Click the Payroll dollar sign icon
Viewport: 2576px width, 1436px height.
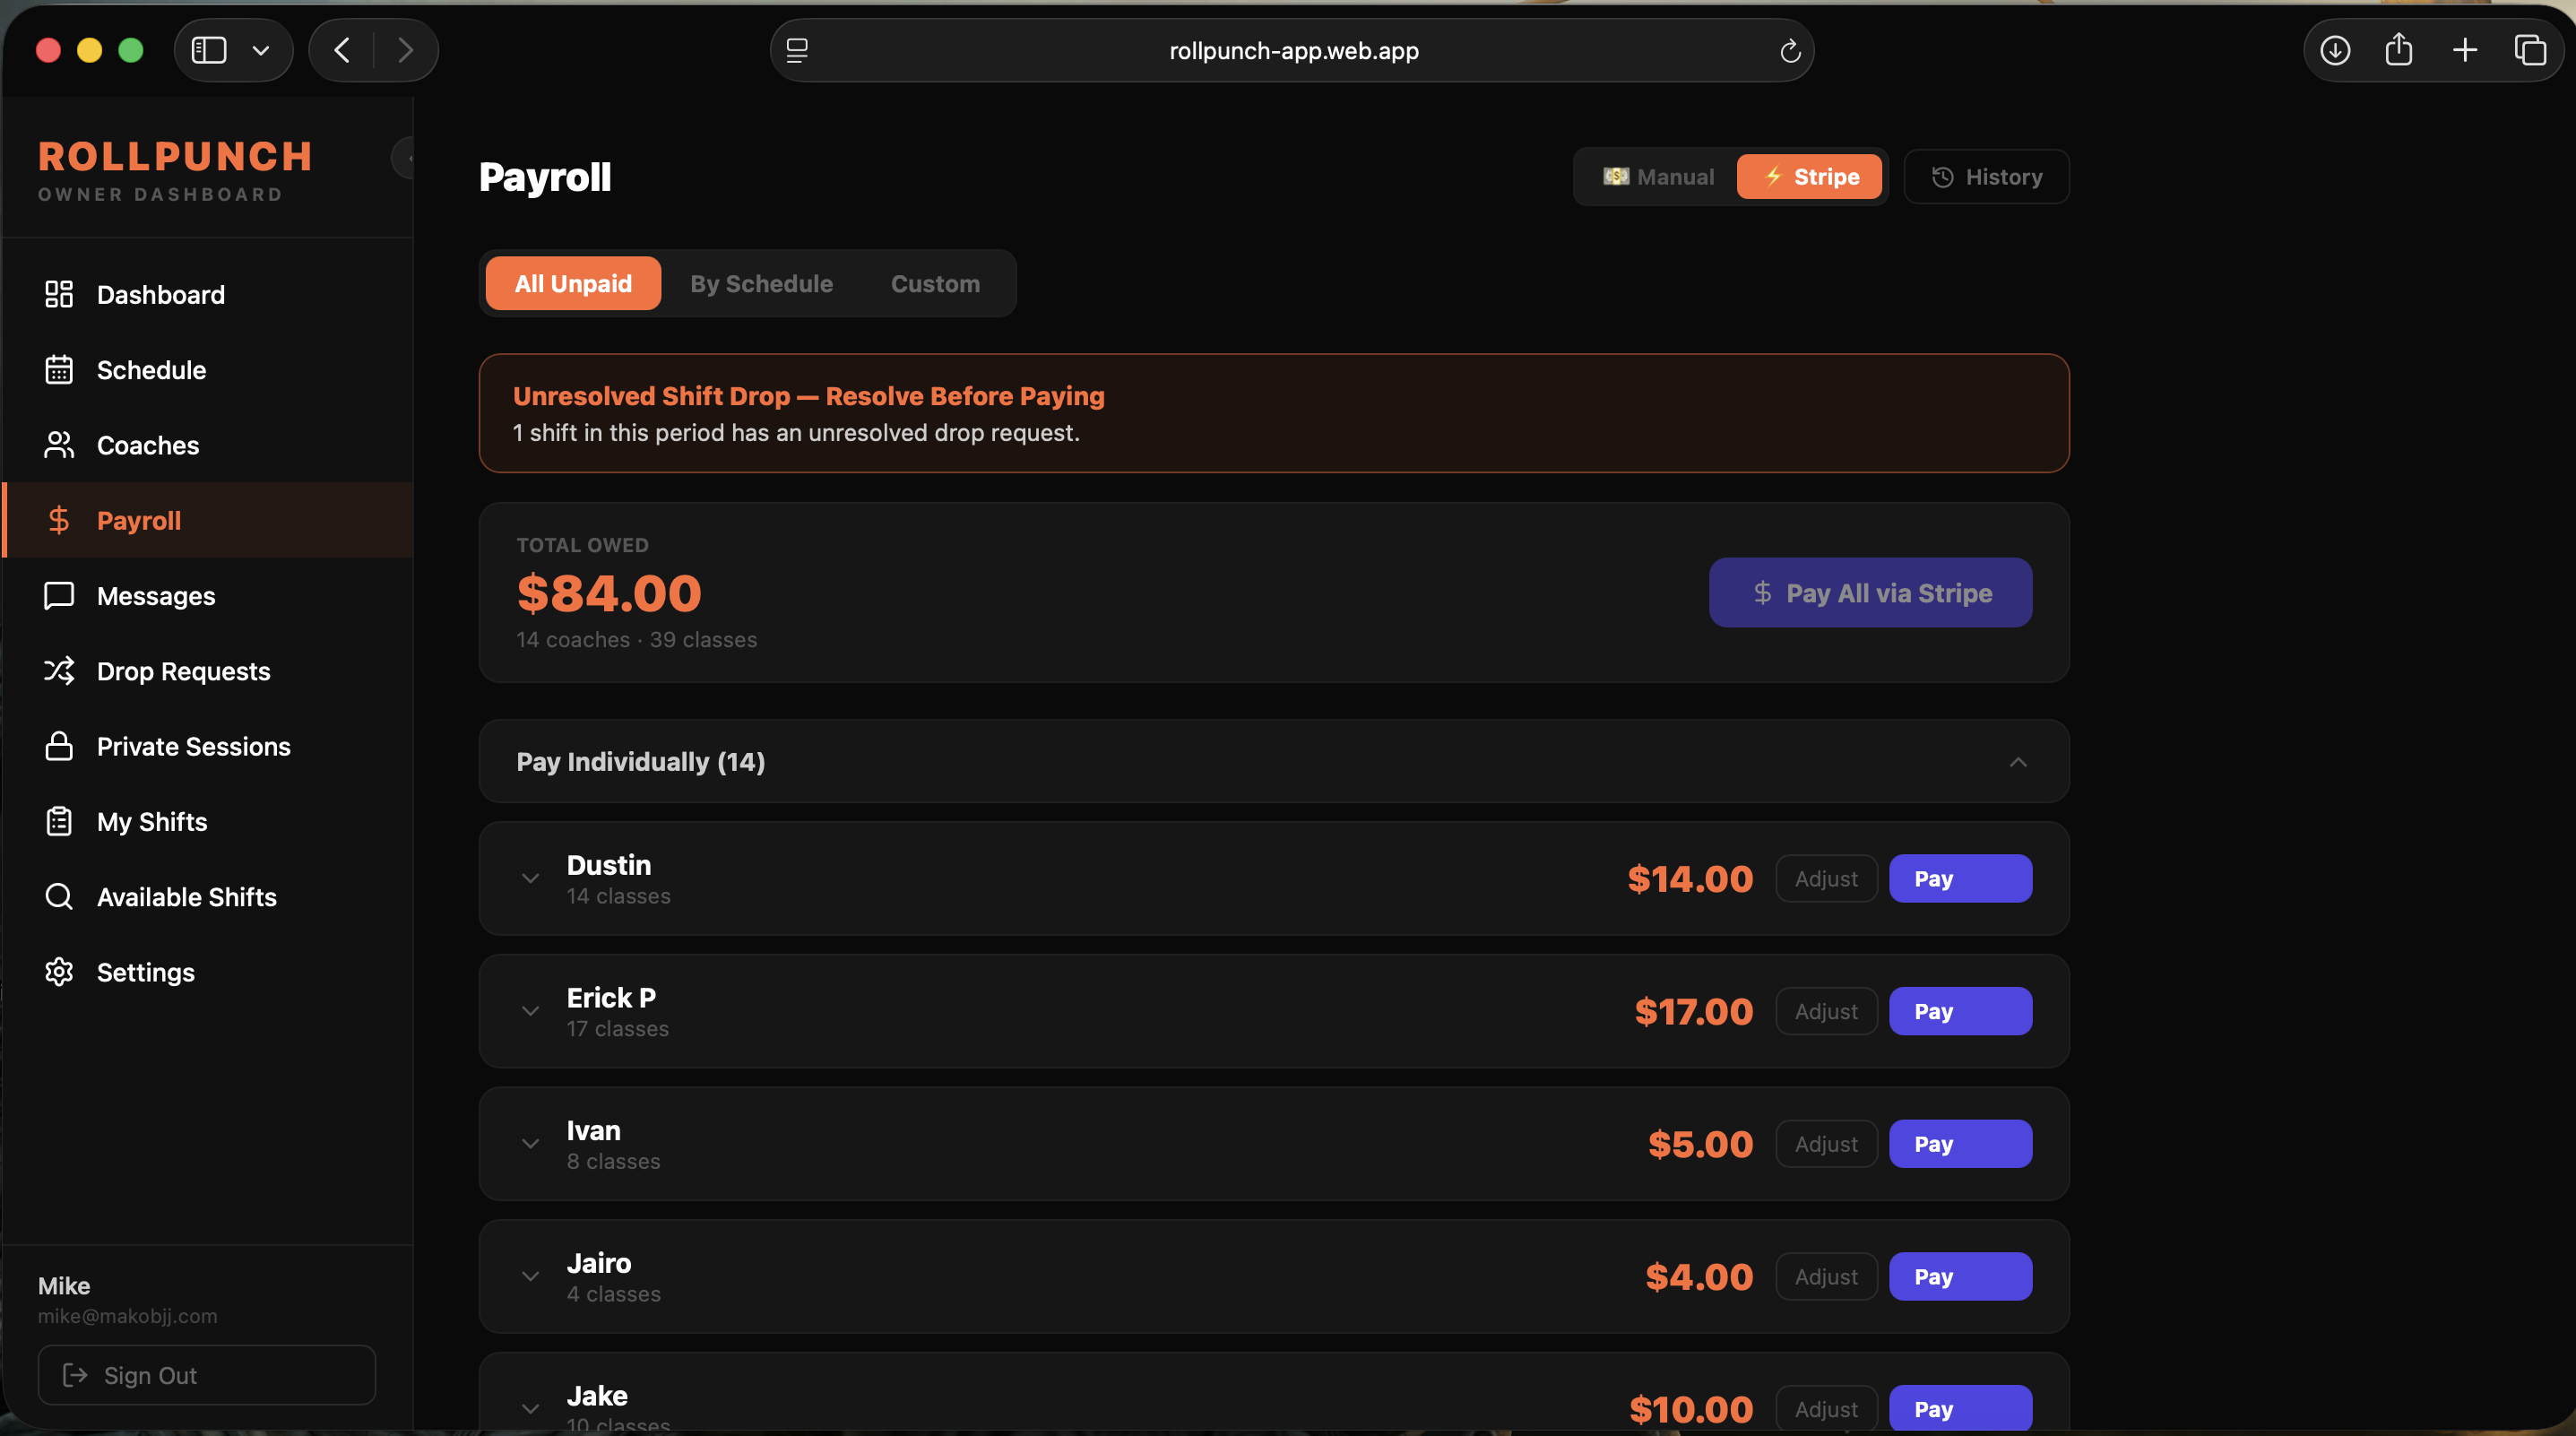(59, 520)
